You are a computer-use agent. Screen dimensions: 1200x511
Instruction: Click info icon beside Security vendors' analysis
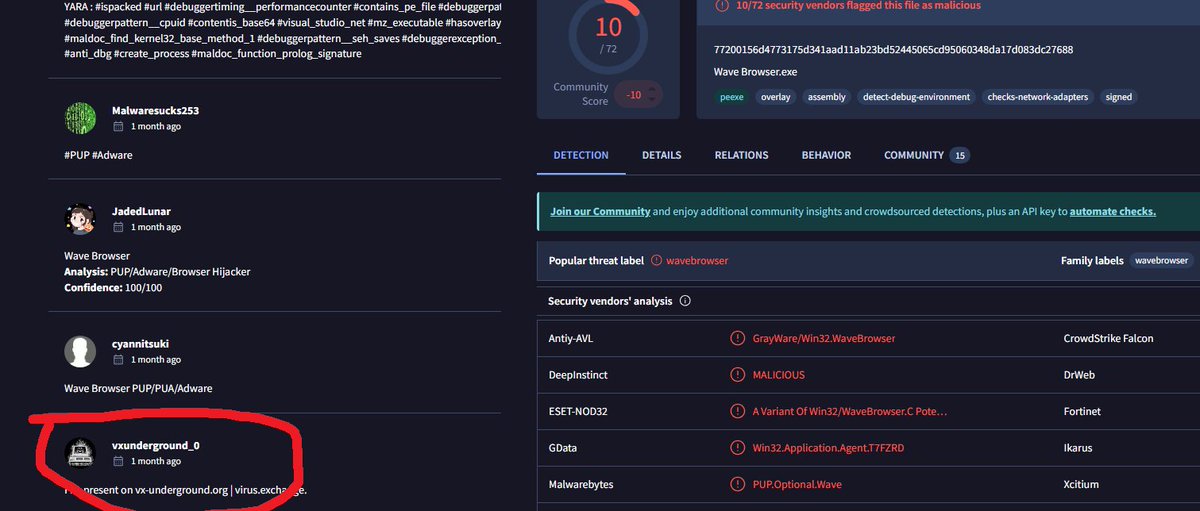click(685, 301)
